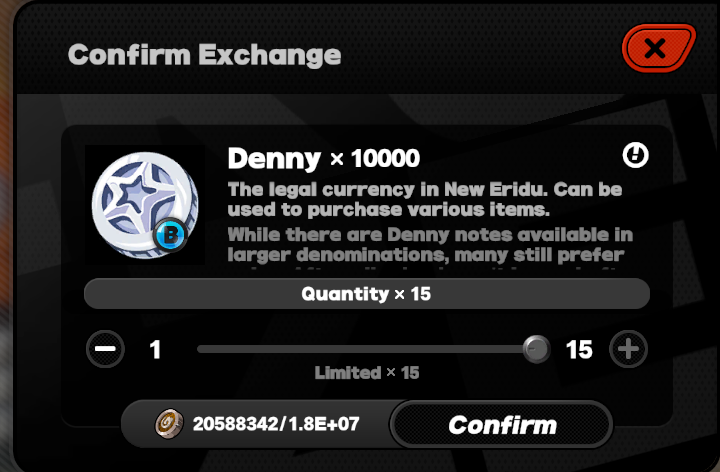Click the bronze currency coin icon
The image size is (720, 472).
tap(169, 423)
